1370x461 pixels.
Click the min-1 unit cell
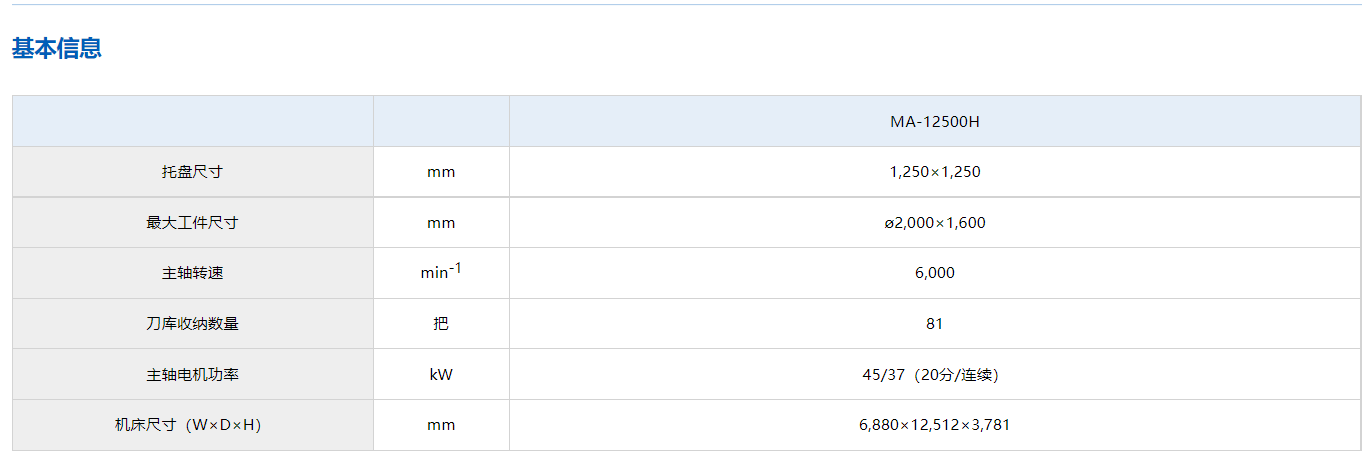tap(441, 272)
